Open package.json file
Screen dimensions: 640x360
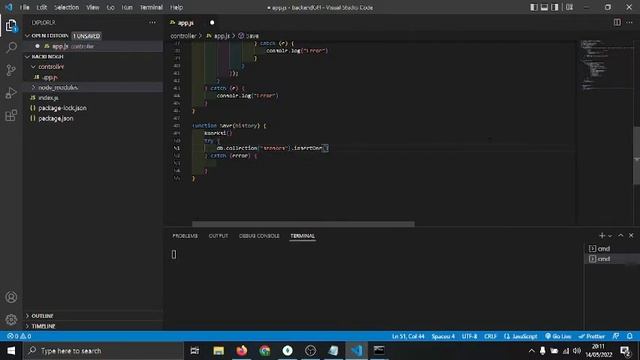pos(93,118)
